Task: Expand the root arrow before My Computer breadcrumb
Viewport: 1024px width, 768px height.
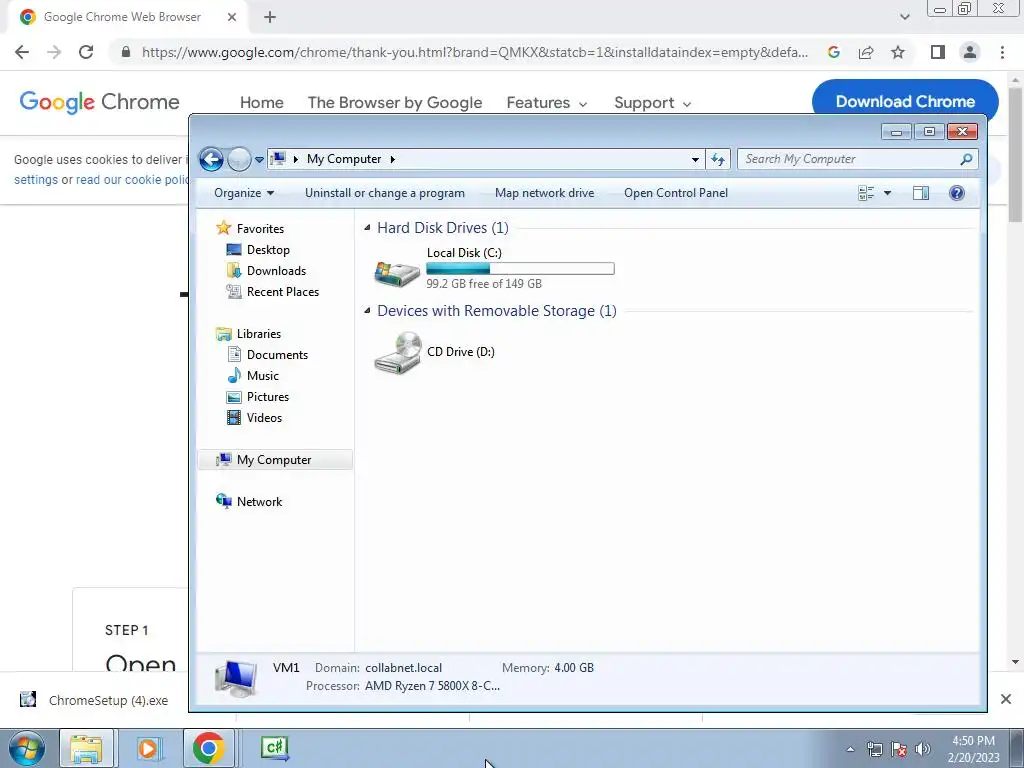Action: [x=295, y=159]
